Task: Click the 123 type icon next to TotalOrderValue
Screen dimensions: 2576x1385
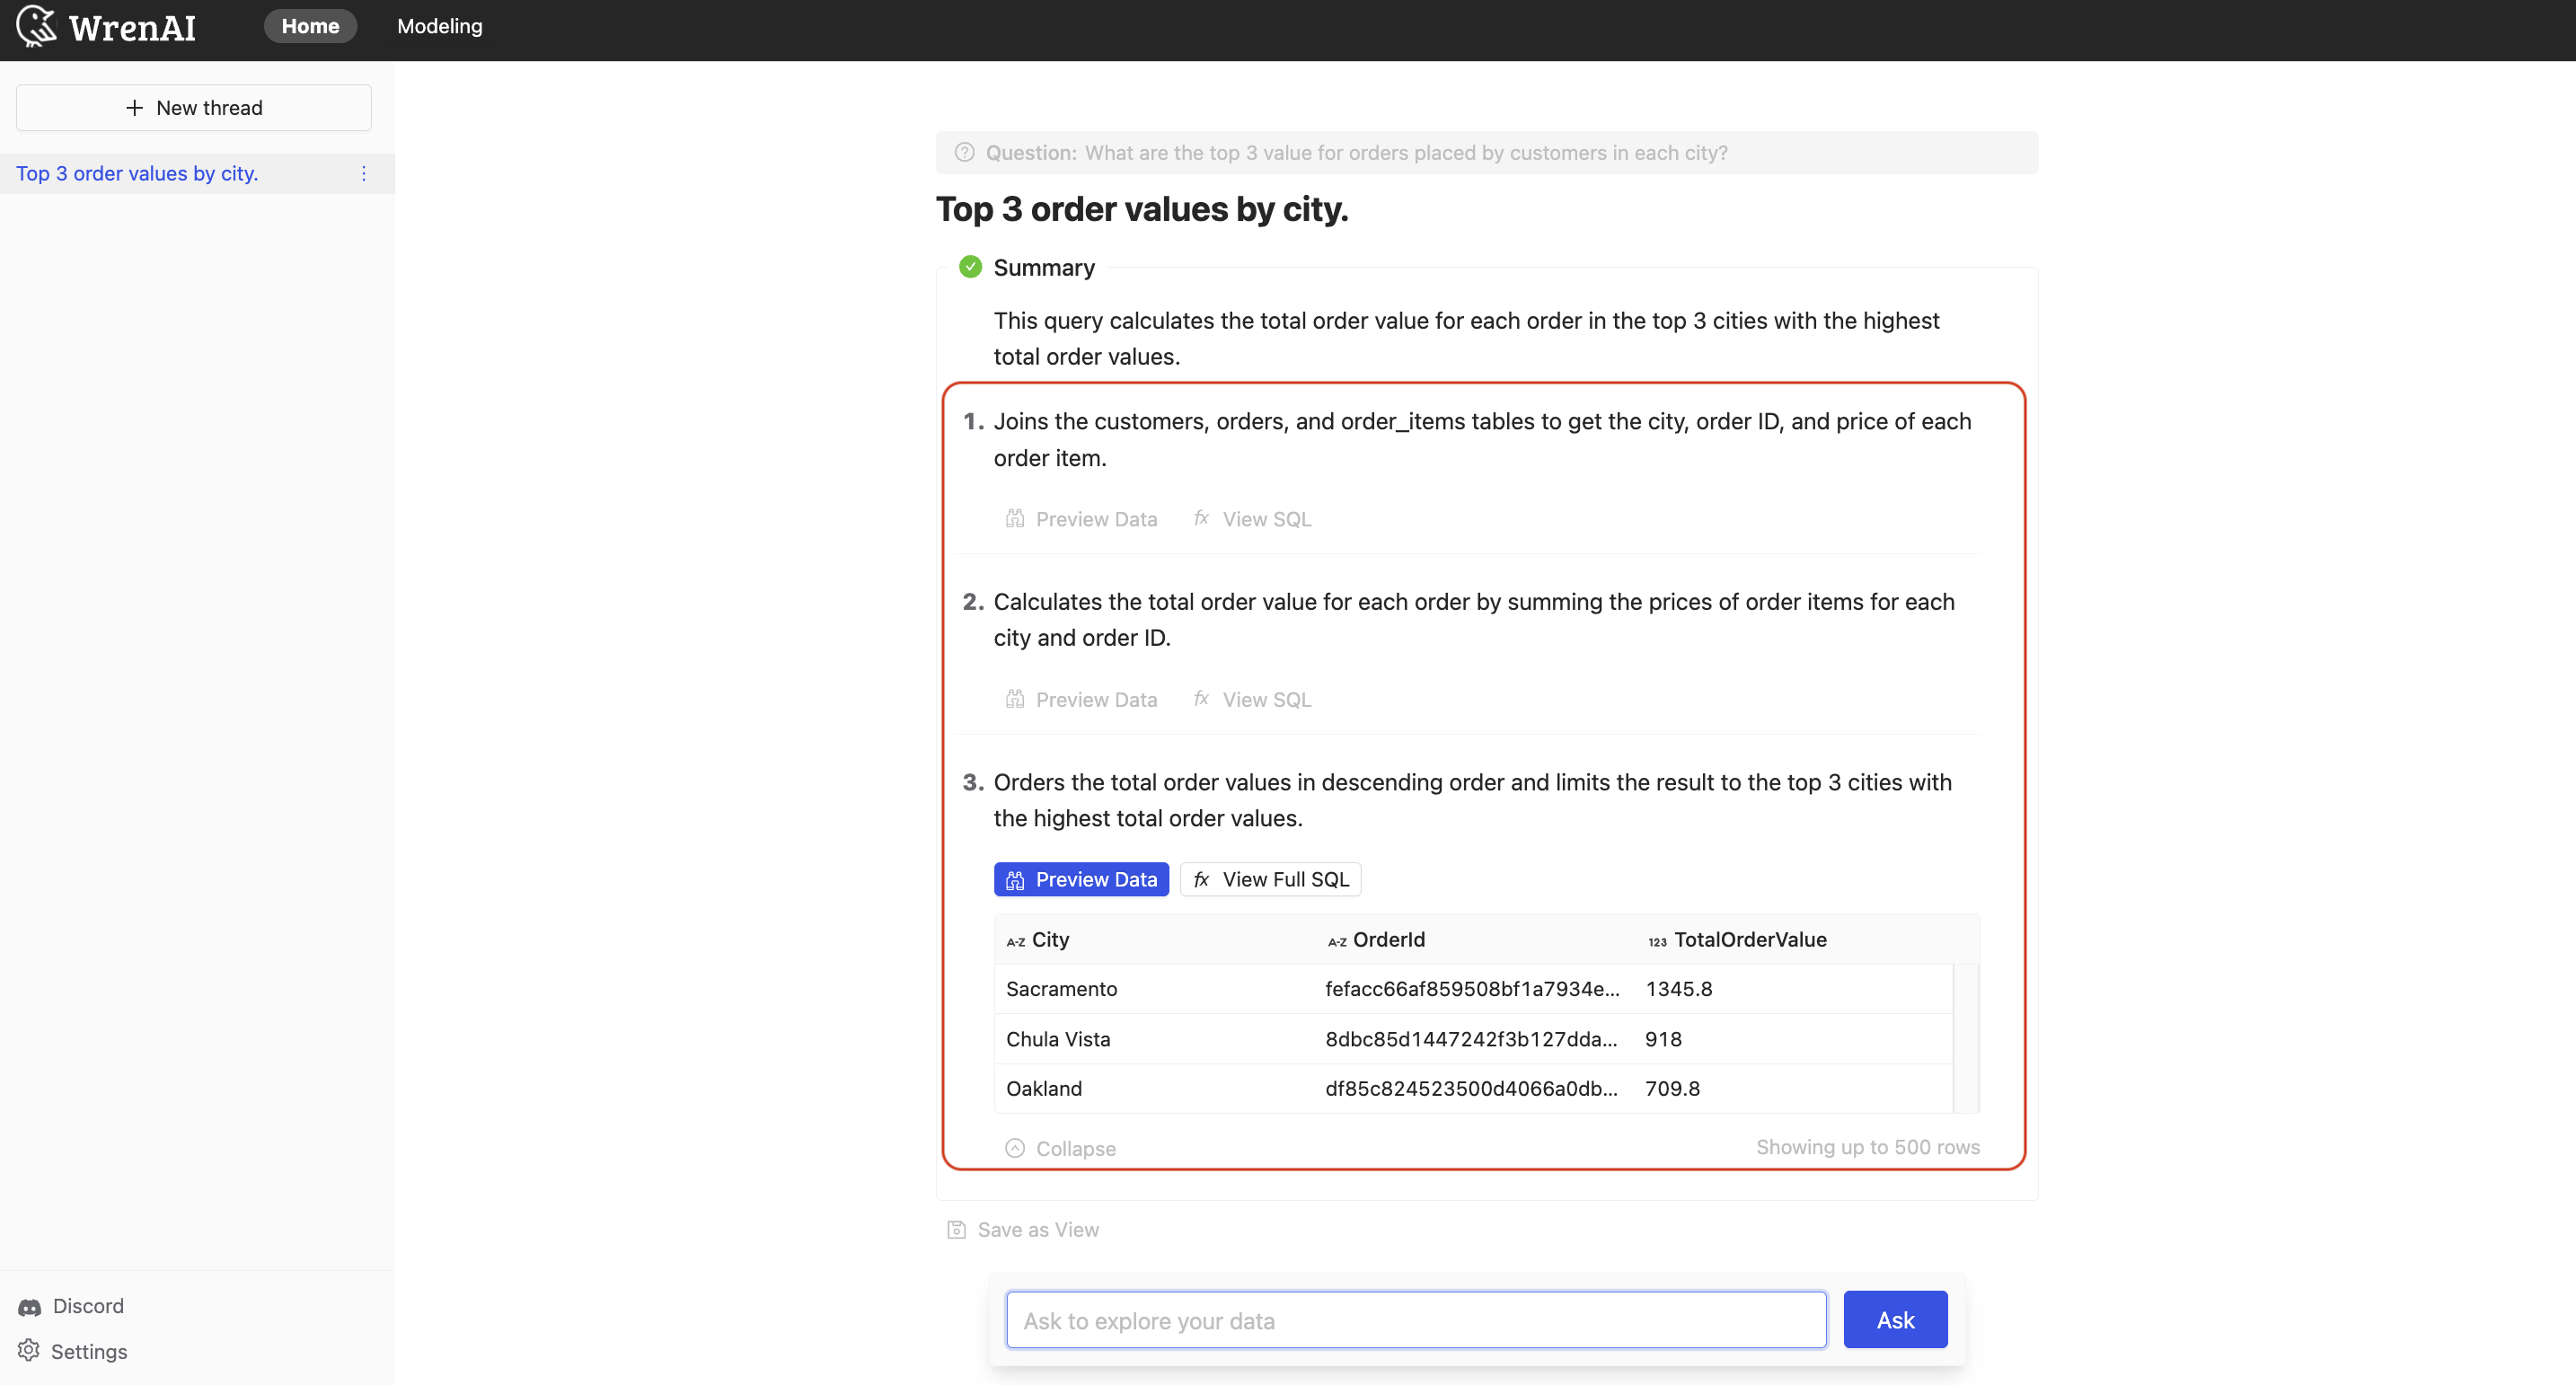Action: click(1657, 941)
